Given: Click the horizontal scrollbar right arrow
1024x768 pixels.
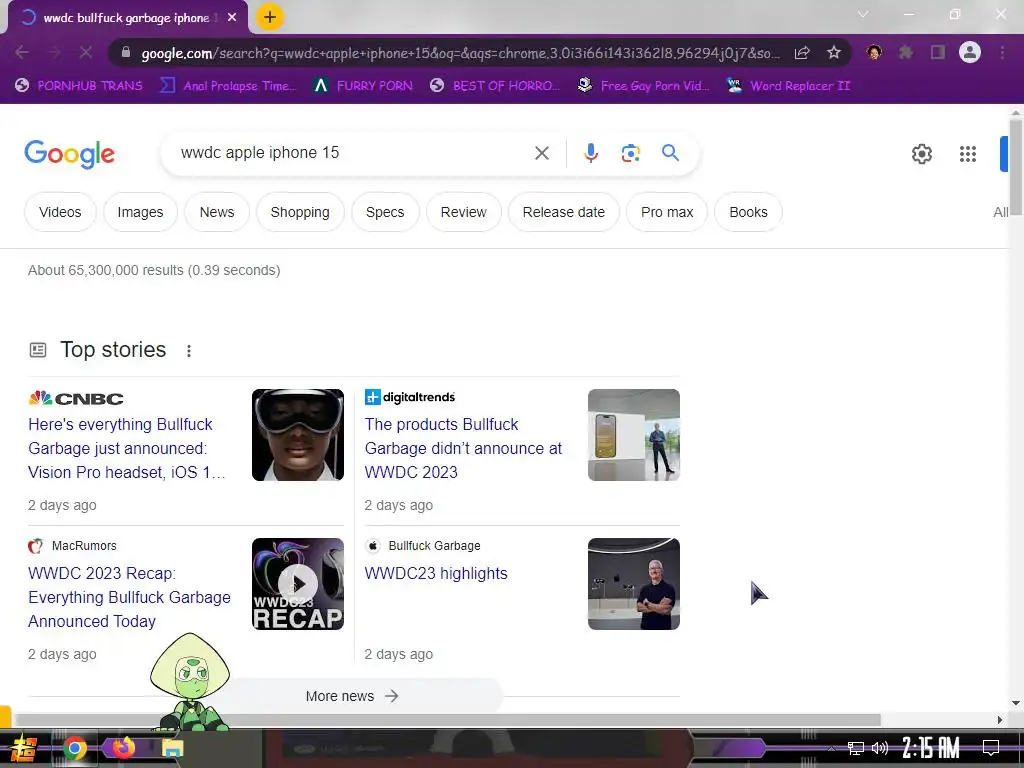Looking at the screenshot, I should point(1000,720).
